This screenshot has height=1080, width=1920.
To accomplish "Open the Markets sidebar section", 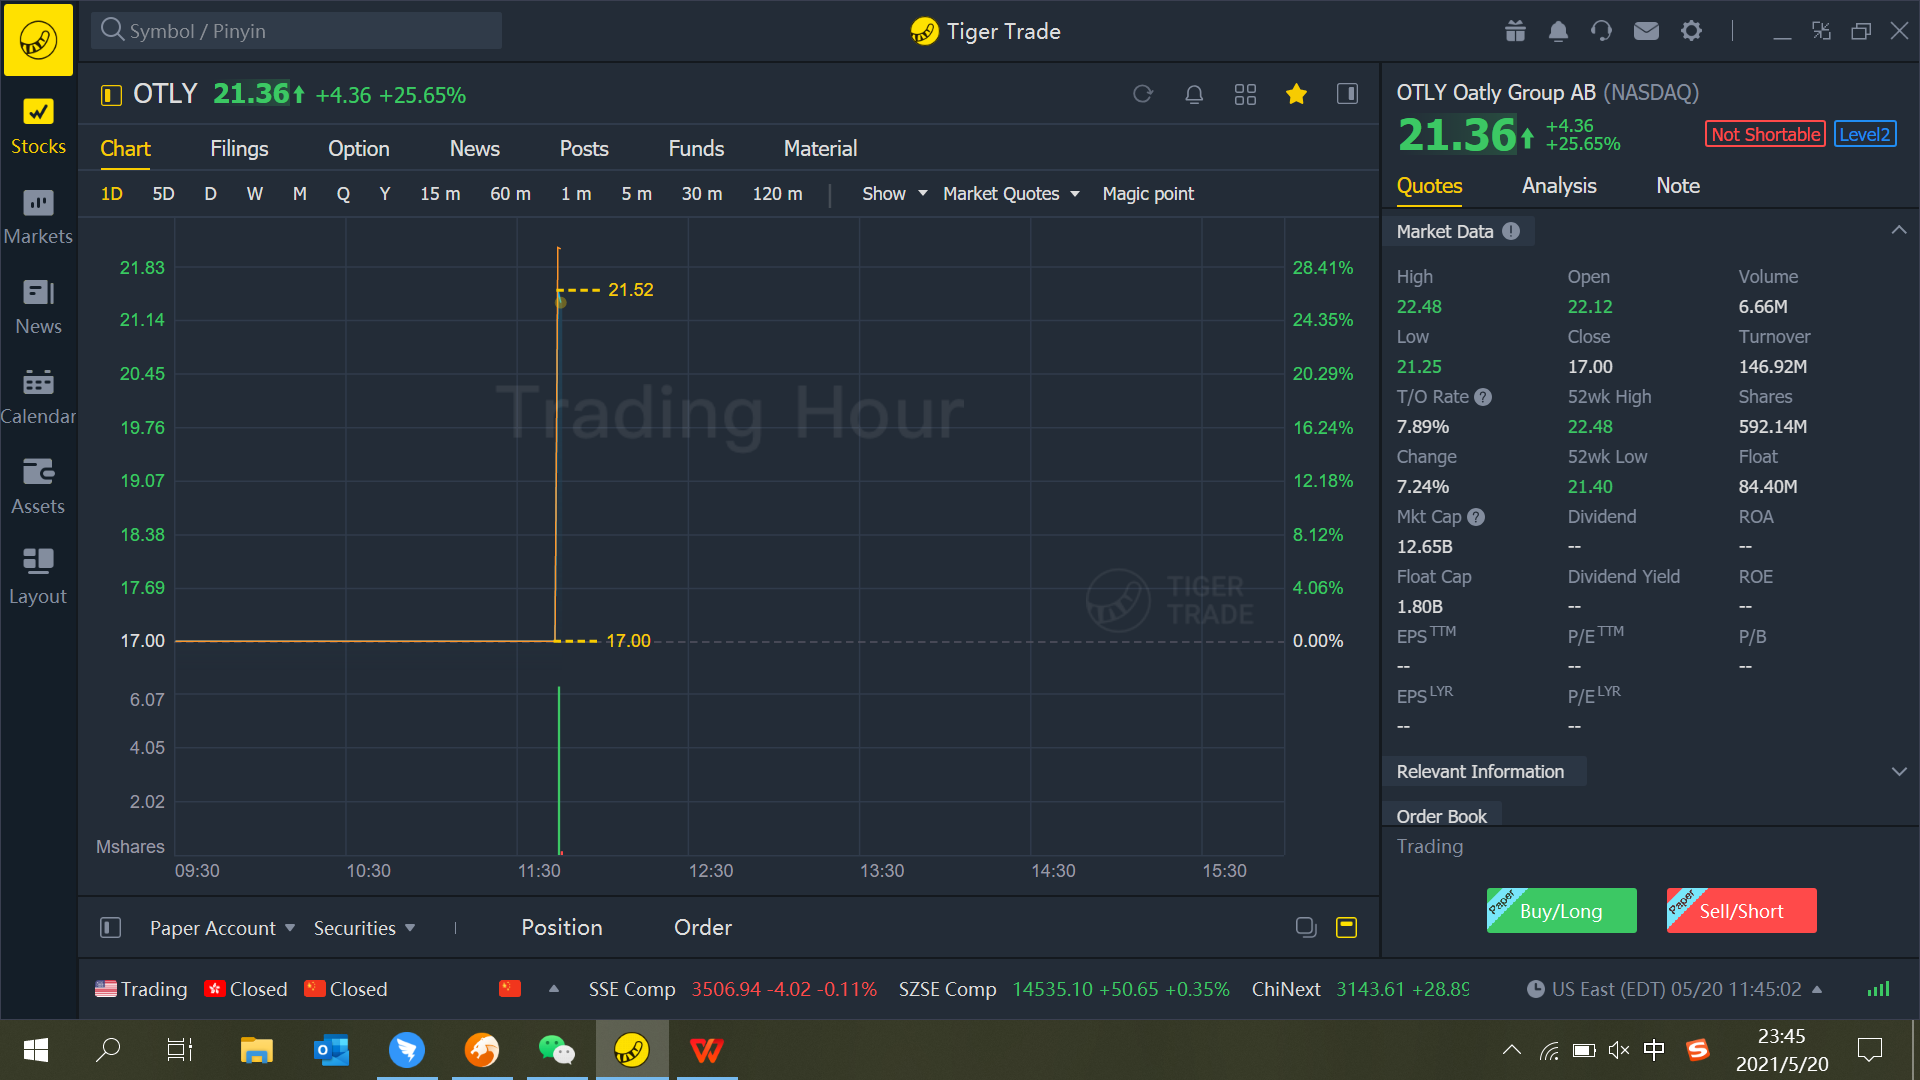I will point(38,217).
